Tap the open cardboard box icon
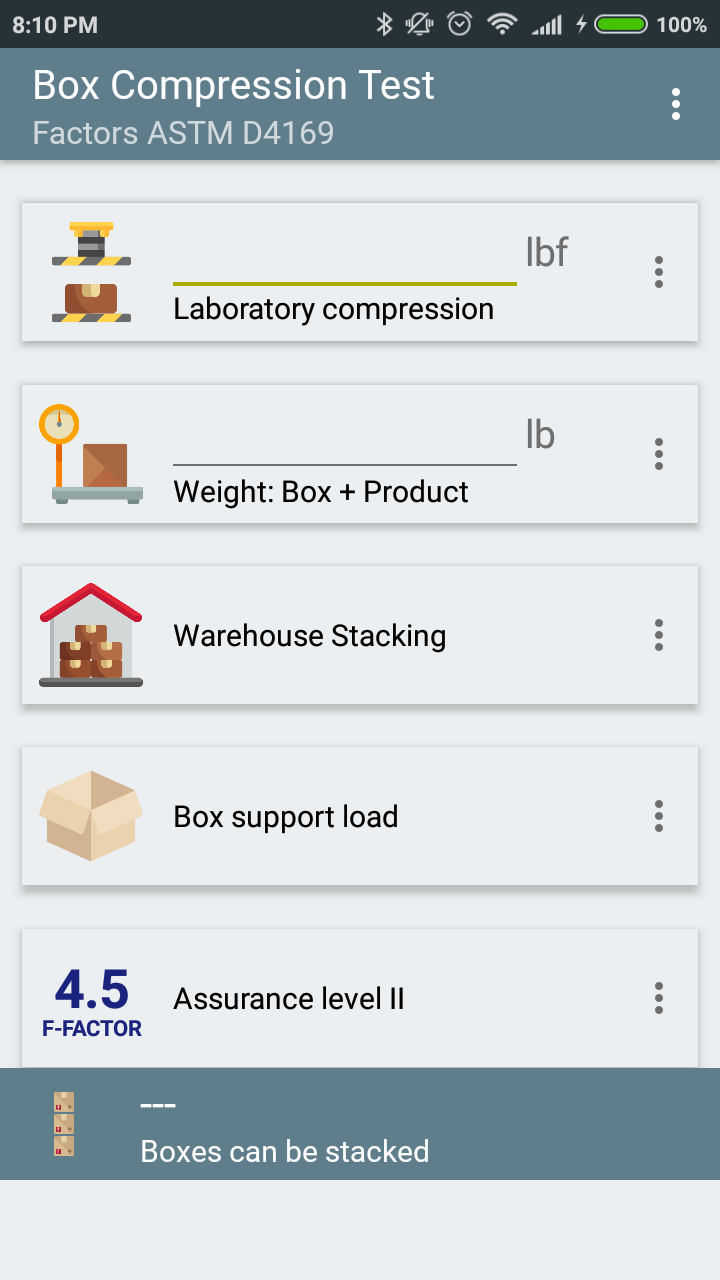The height and width of the screenshot is (1280, 720). pos(91,816)
